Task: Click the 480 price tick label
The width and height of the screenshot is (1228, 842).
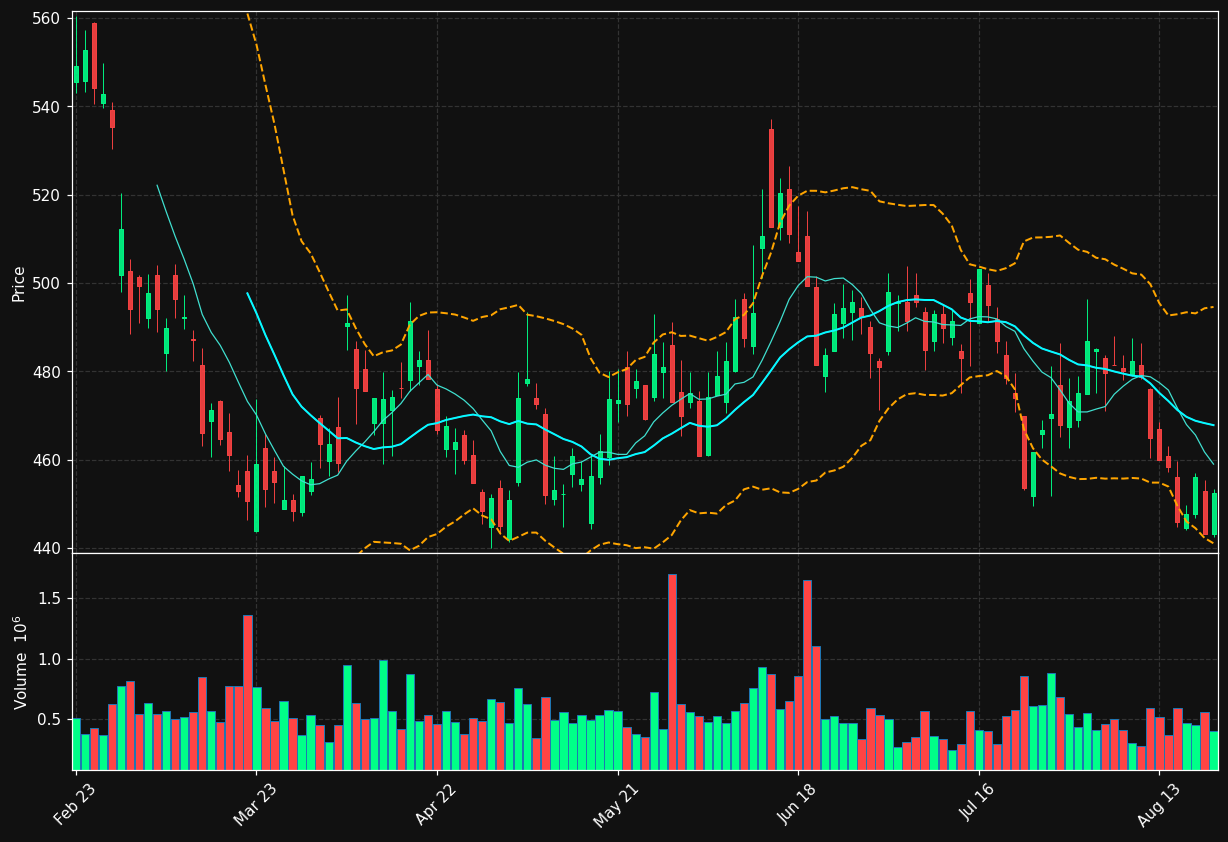Action: pos(47,372)
